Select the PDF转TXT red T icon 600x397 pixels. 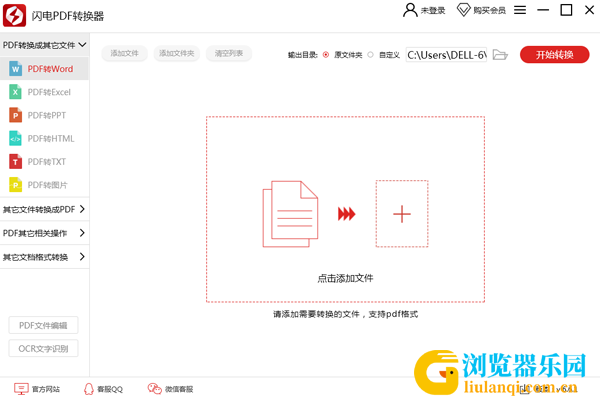click(15, 162)
